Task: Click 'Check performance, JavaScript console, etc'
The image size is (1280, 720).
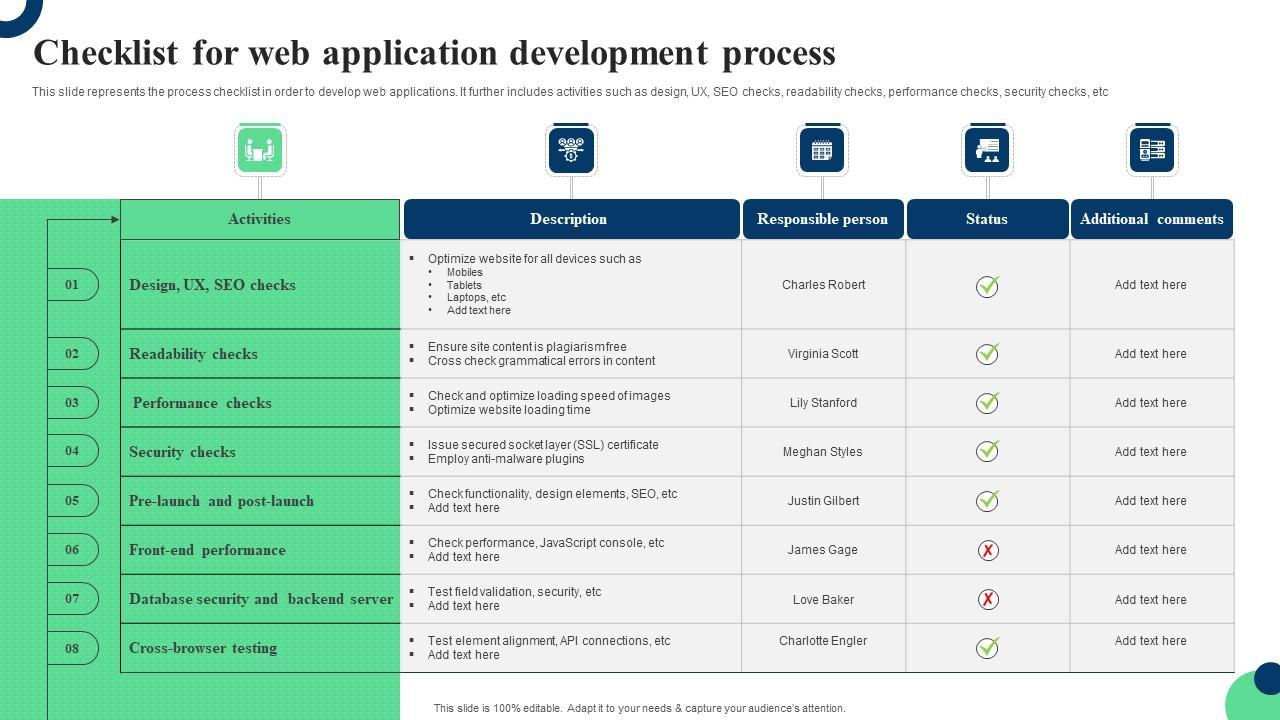Action: 546,543
